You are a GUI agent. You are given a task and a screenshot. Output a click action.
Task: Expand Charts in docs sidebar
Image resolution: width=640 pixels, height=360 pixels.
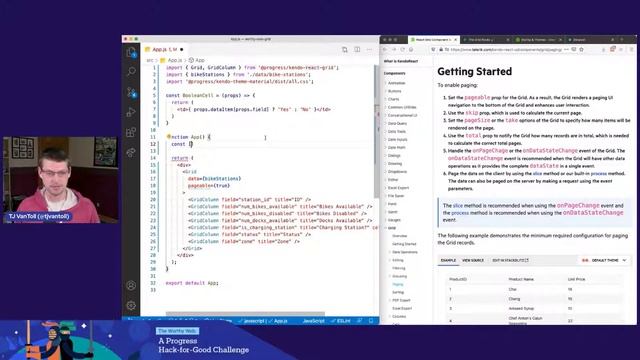[x=393, y=99]
